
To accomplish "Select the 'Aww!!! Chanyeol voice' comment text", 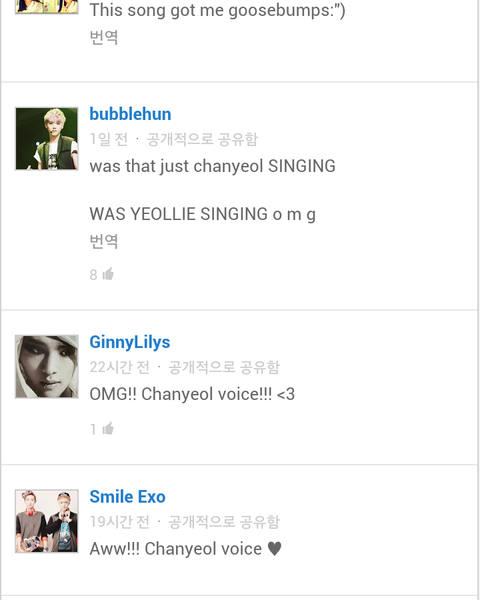I will pyautogui.click(x=186, y=549).
